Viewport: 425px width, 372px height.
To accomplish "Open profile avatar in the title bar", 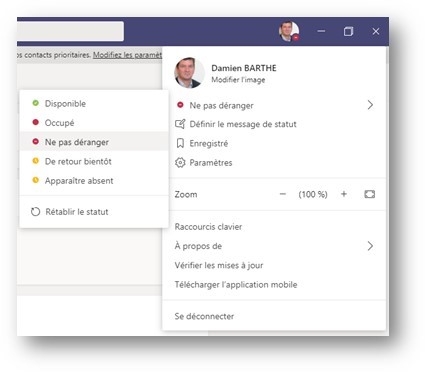I will pyautogui.click(x=289, y=31).
